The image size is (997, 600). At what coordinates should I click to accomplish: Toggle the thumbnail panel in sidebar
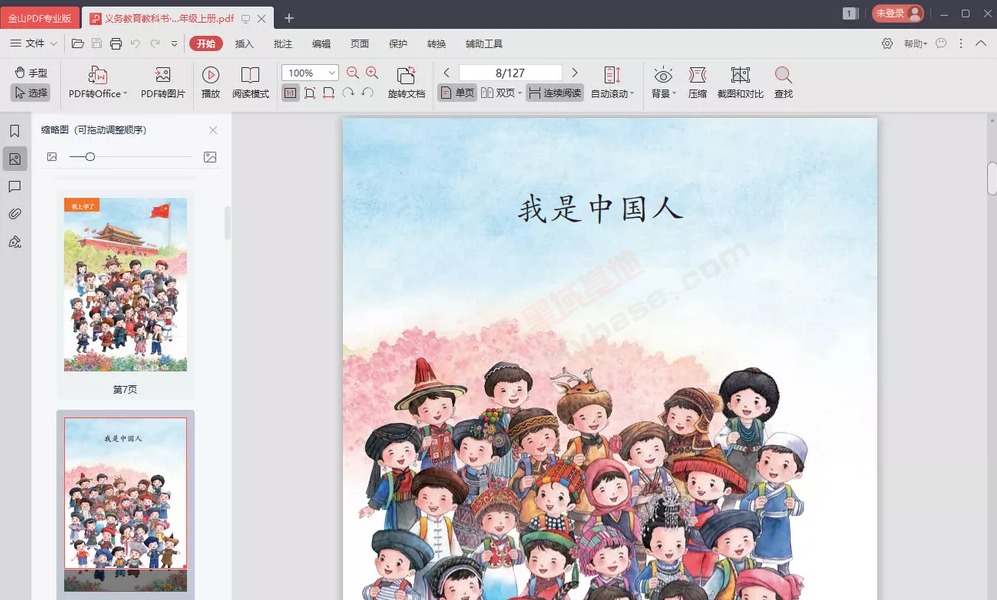pyautogui.click(x=15, y=159)
